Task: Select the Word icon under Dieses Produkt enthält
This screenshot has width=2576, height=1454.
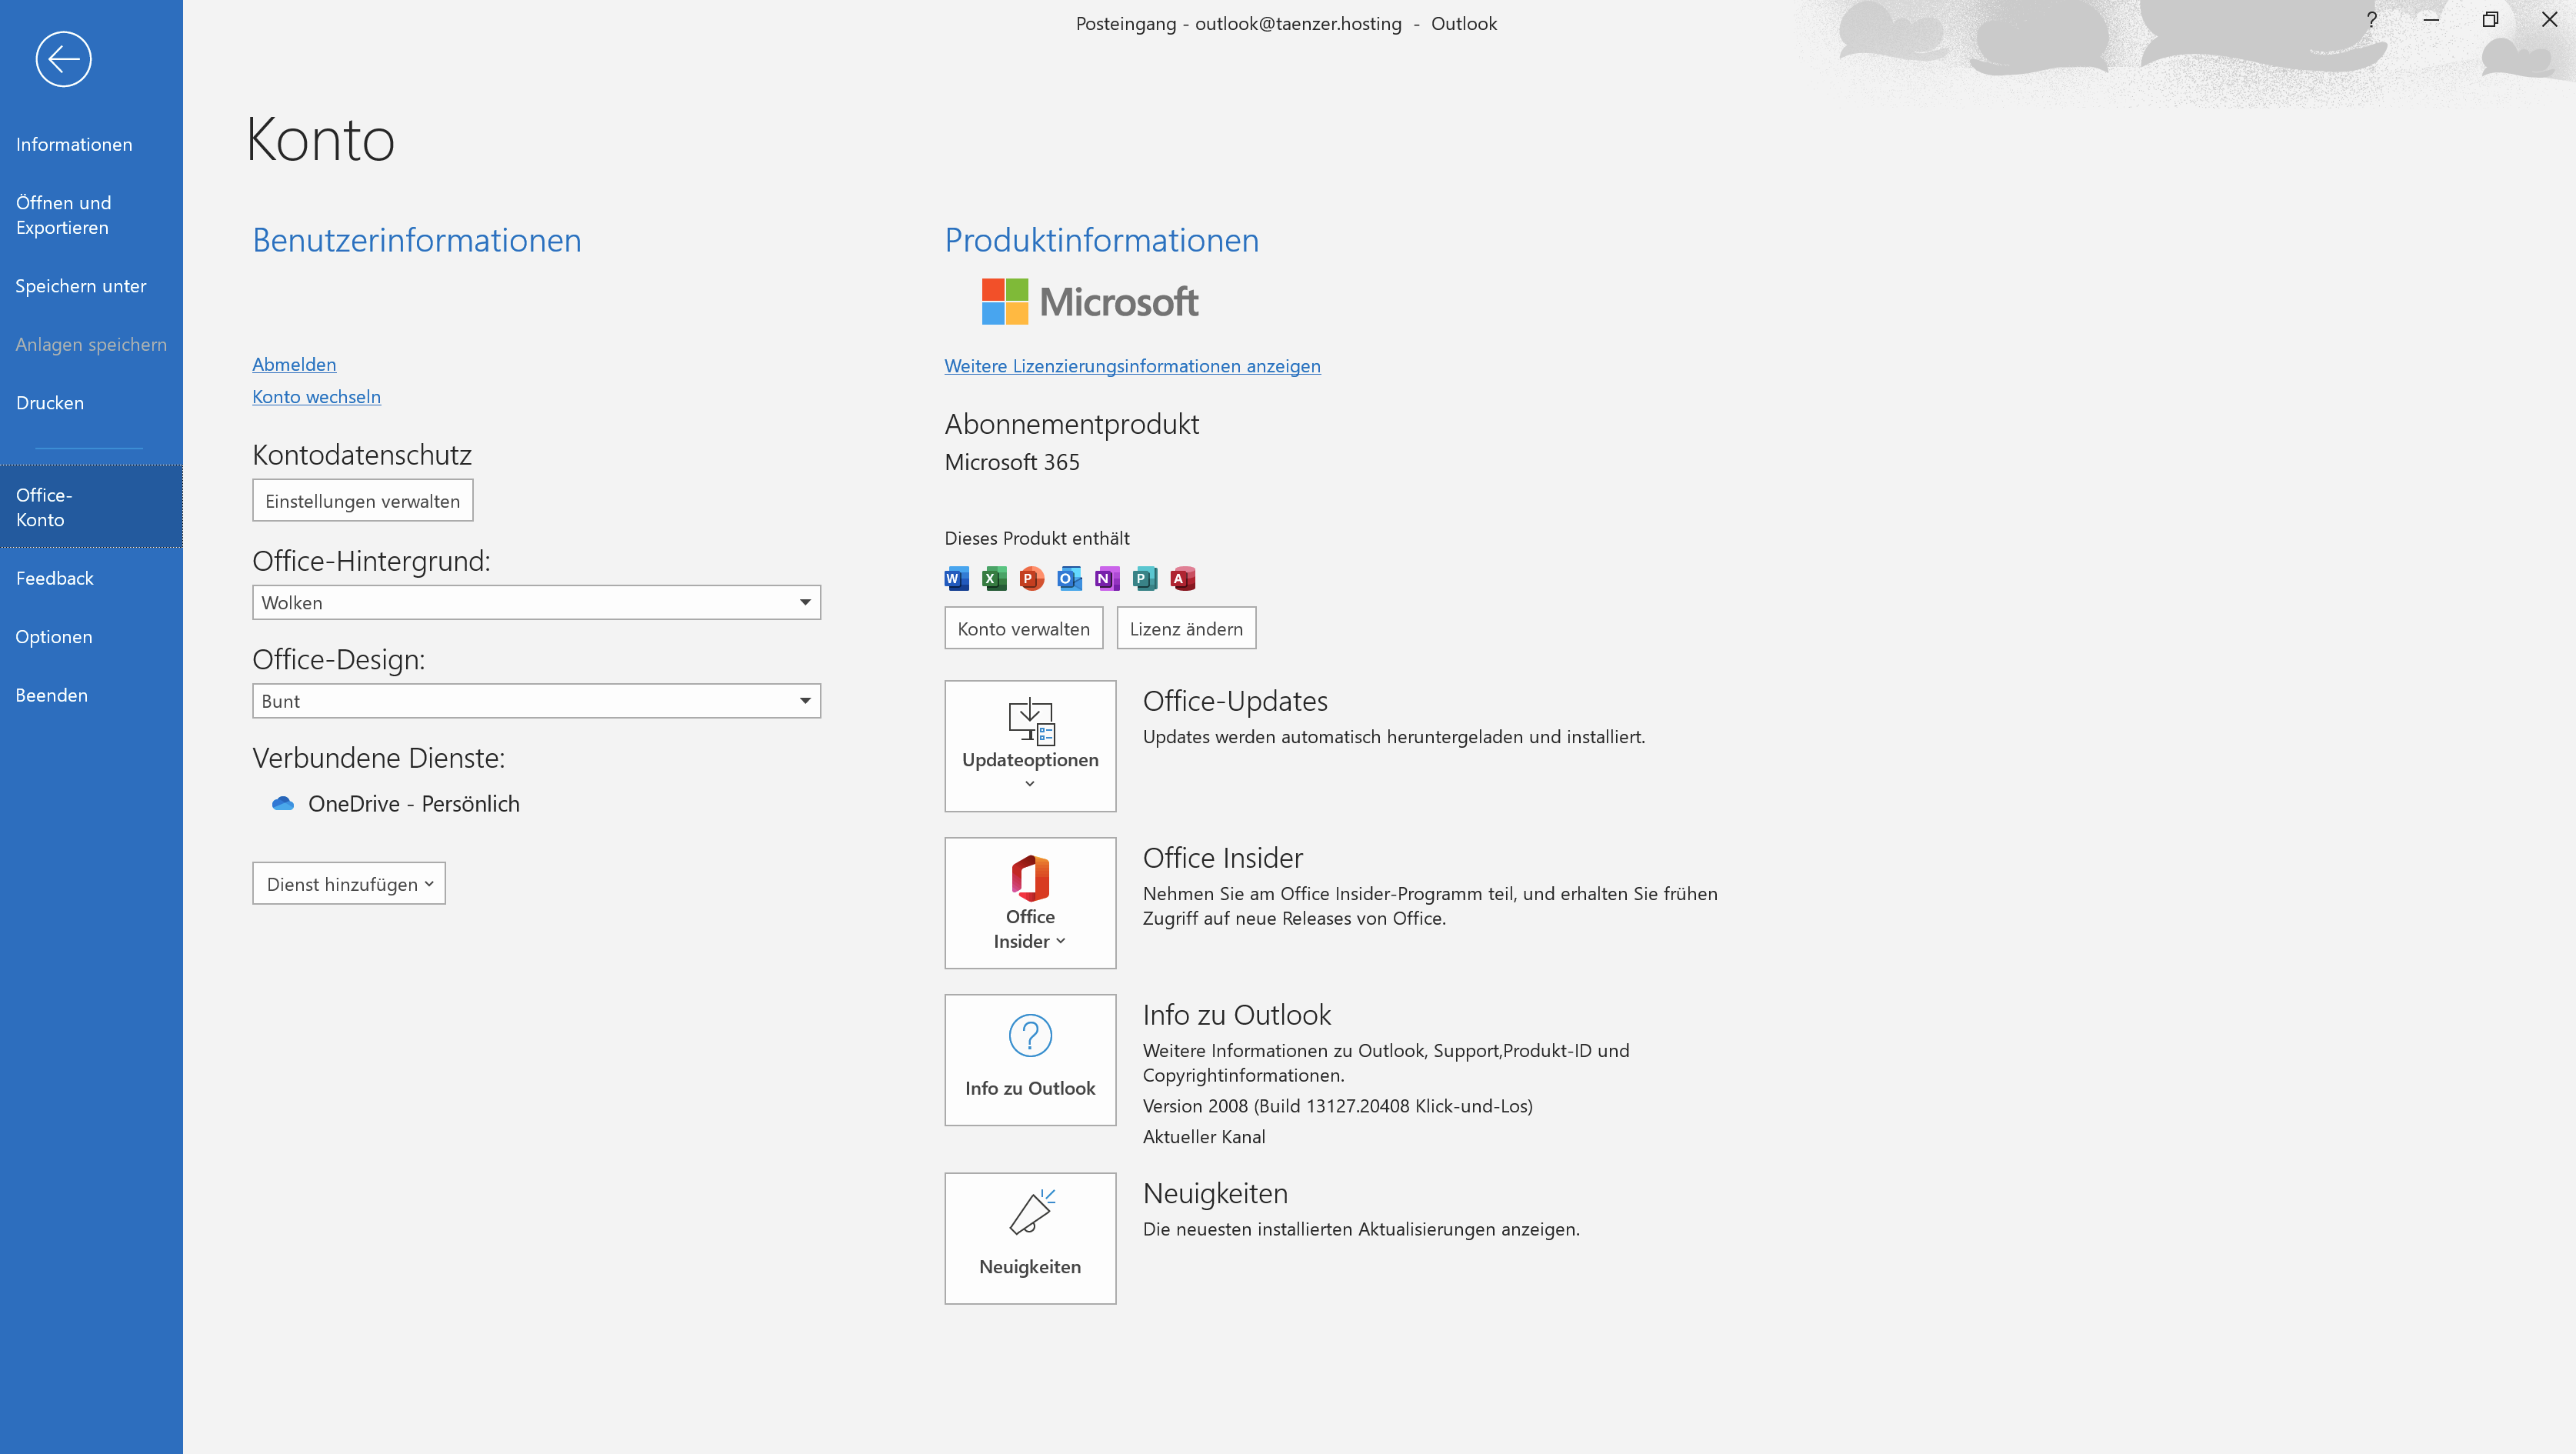Action: 955,578
